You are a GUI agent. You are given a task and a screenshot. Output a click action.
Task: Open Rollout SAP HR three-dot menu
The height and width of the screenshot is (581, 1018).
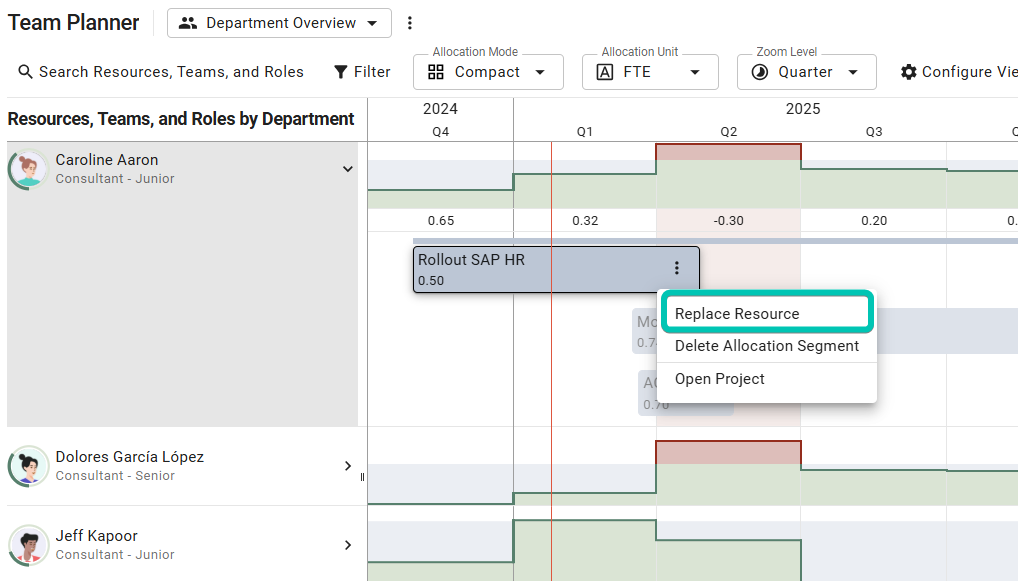677,268
